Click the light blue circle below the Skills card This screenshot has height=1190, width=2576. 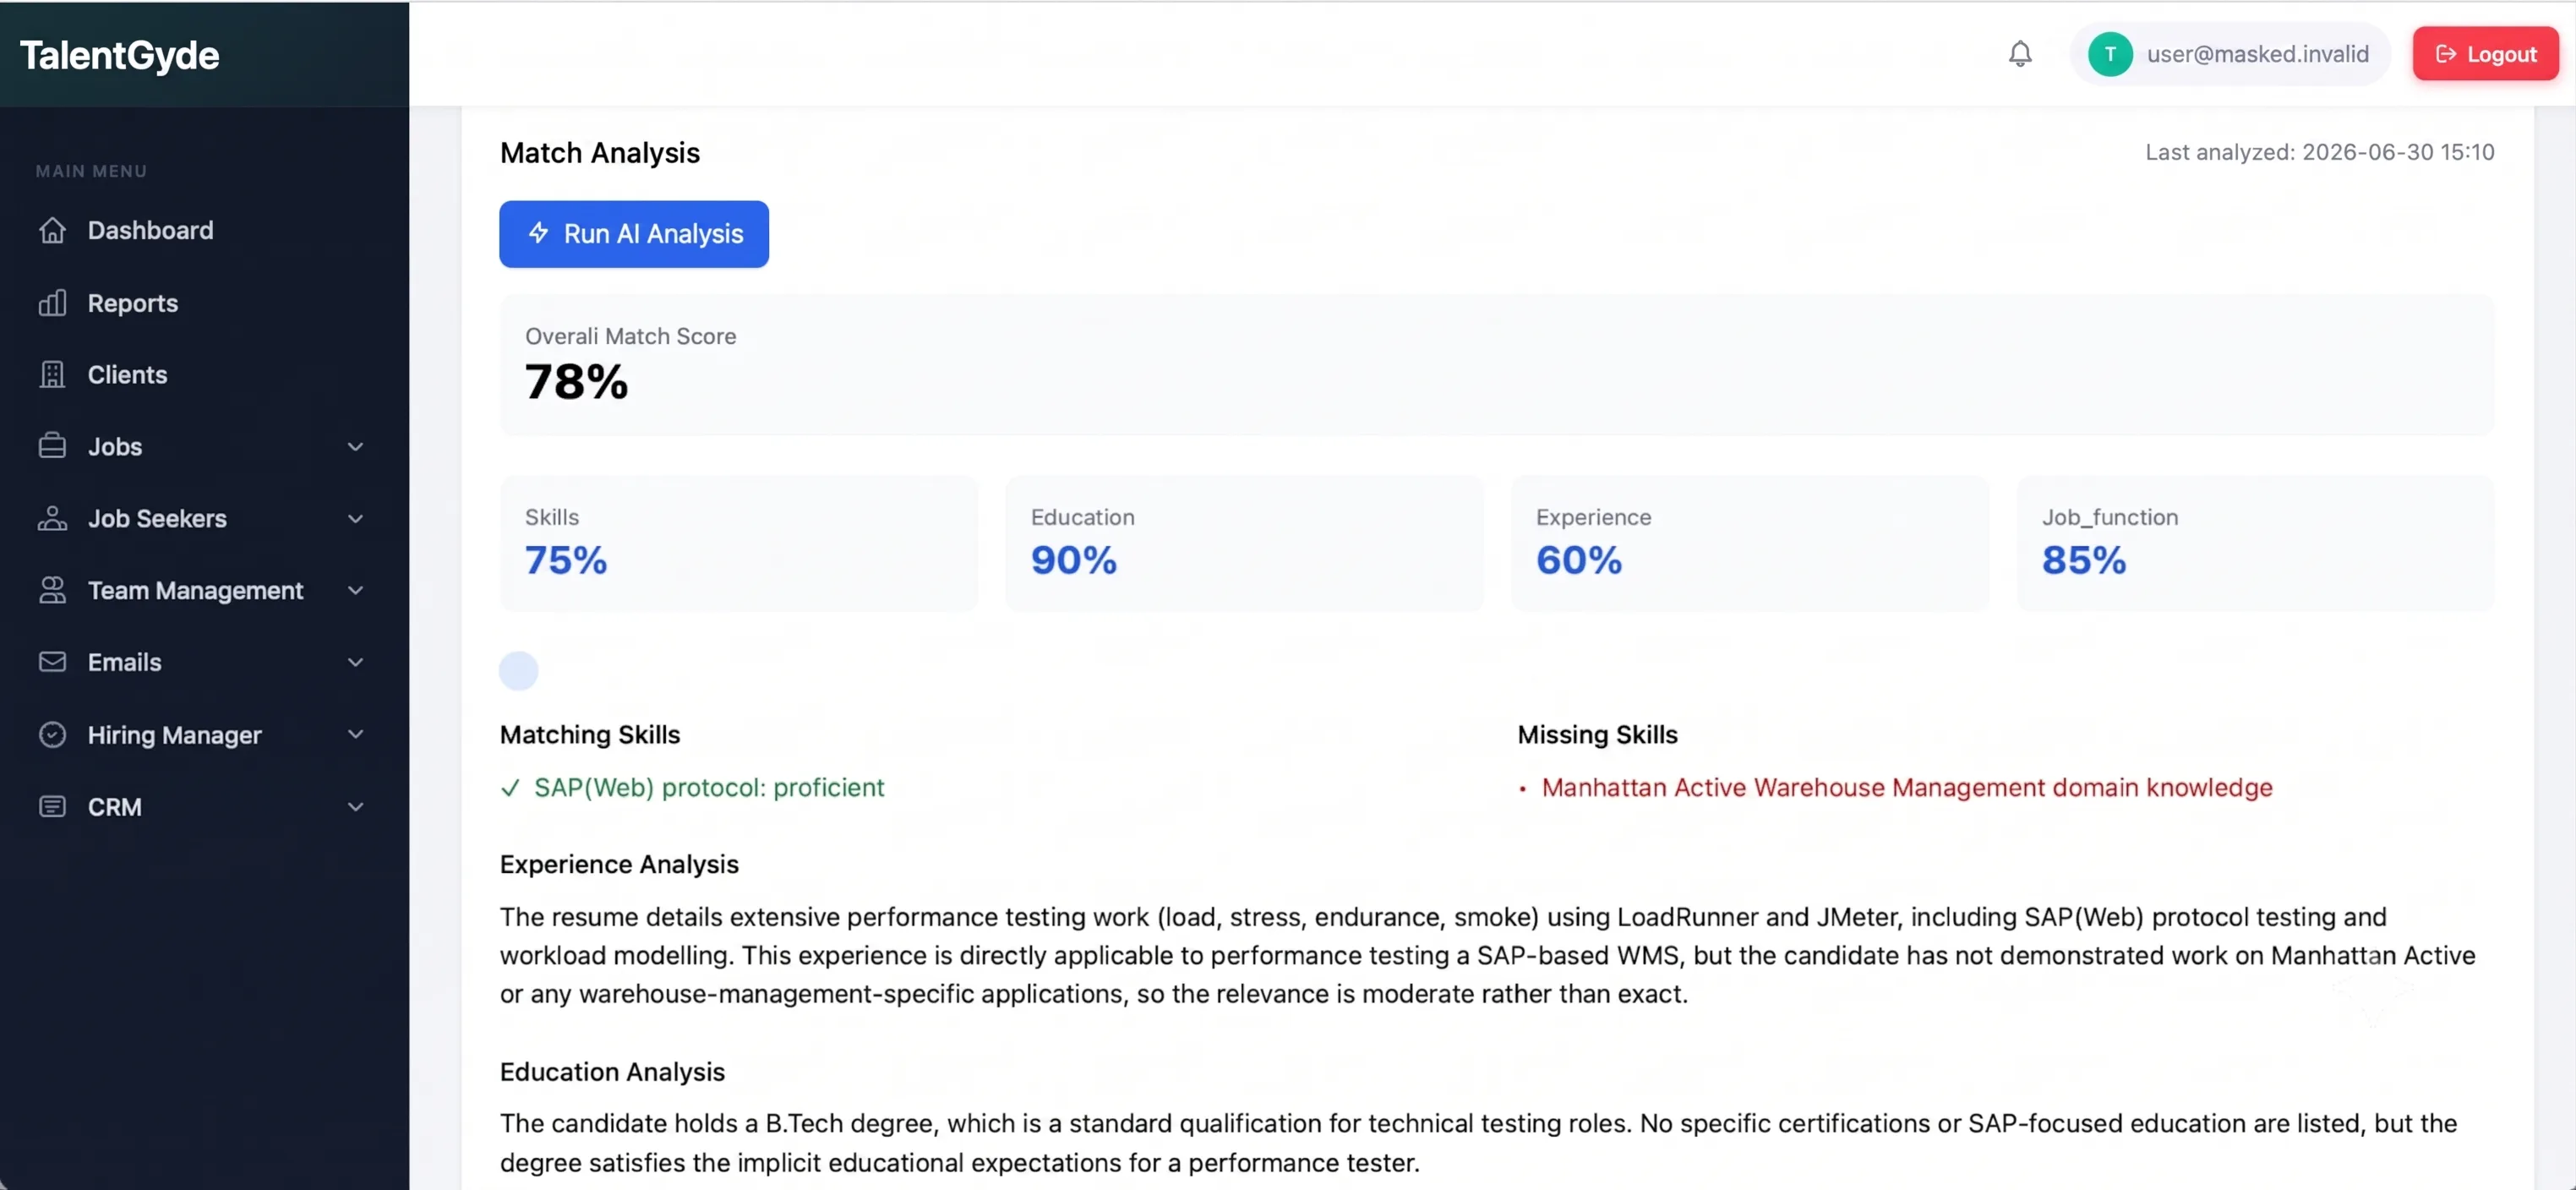point(518,670)
